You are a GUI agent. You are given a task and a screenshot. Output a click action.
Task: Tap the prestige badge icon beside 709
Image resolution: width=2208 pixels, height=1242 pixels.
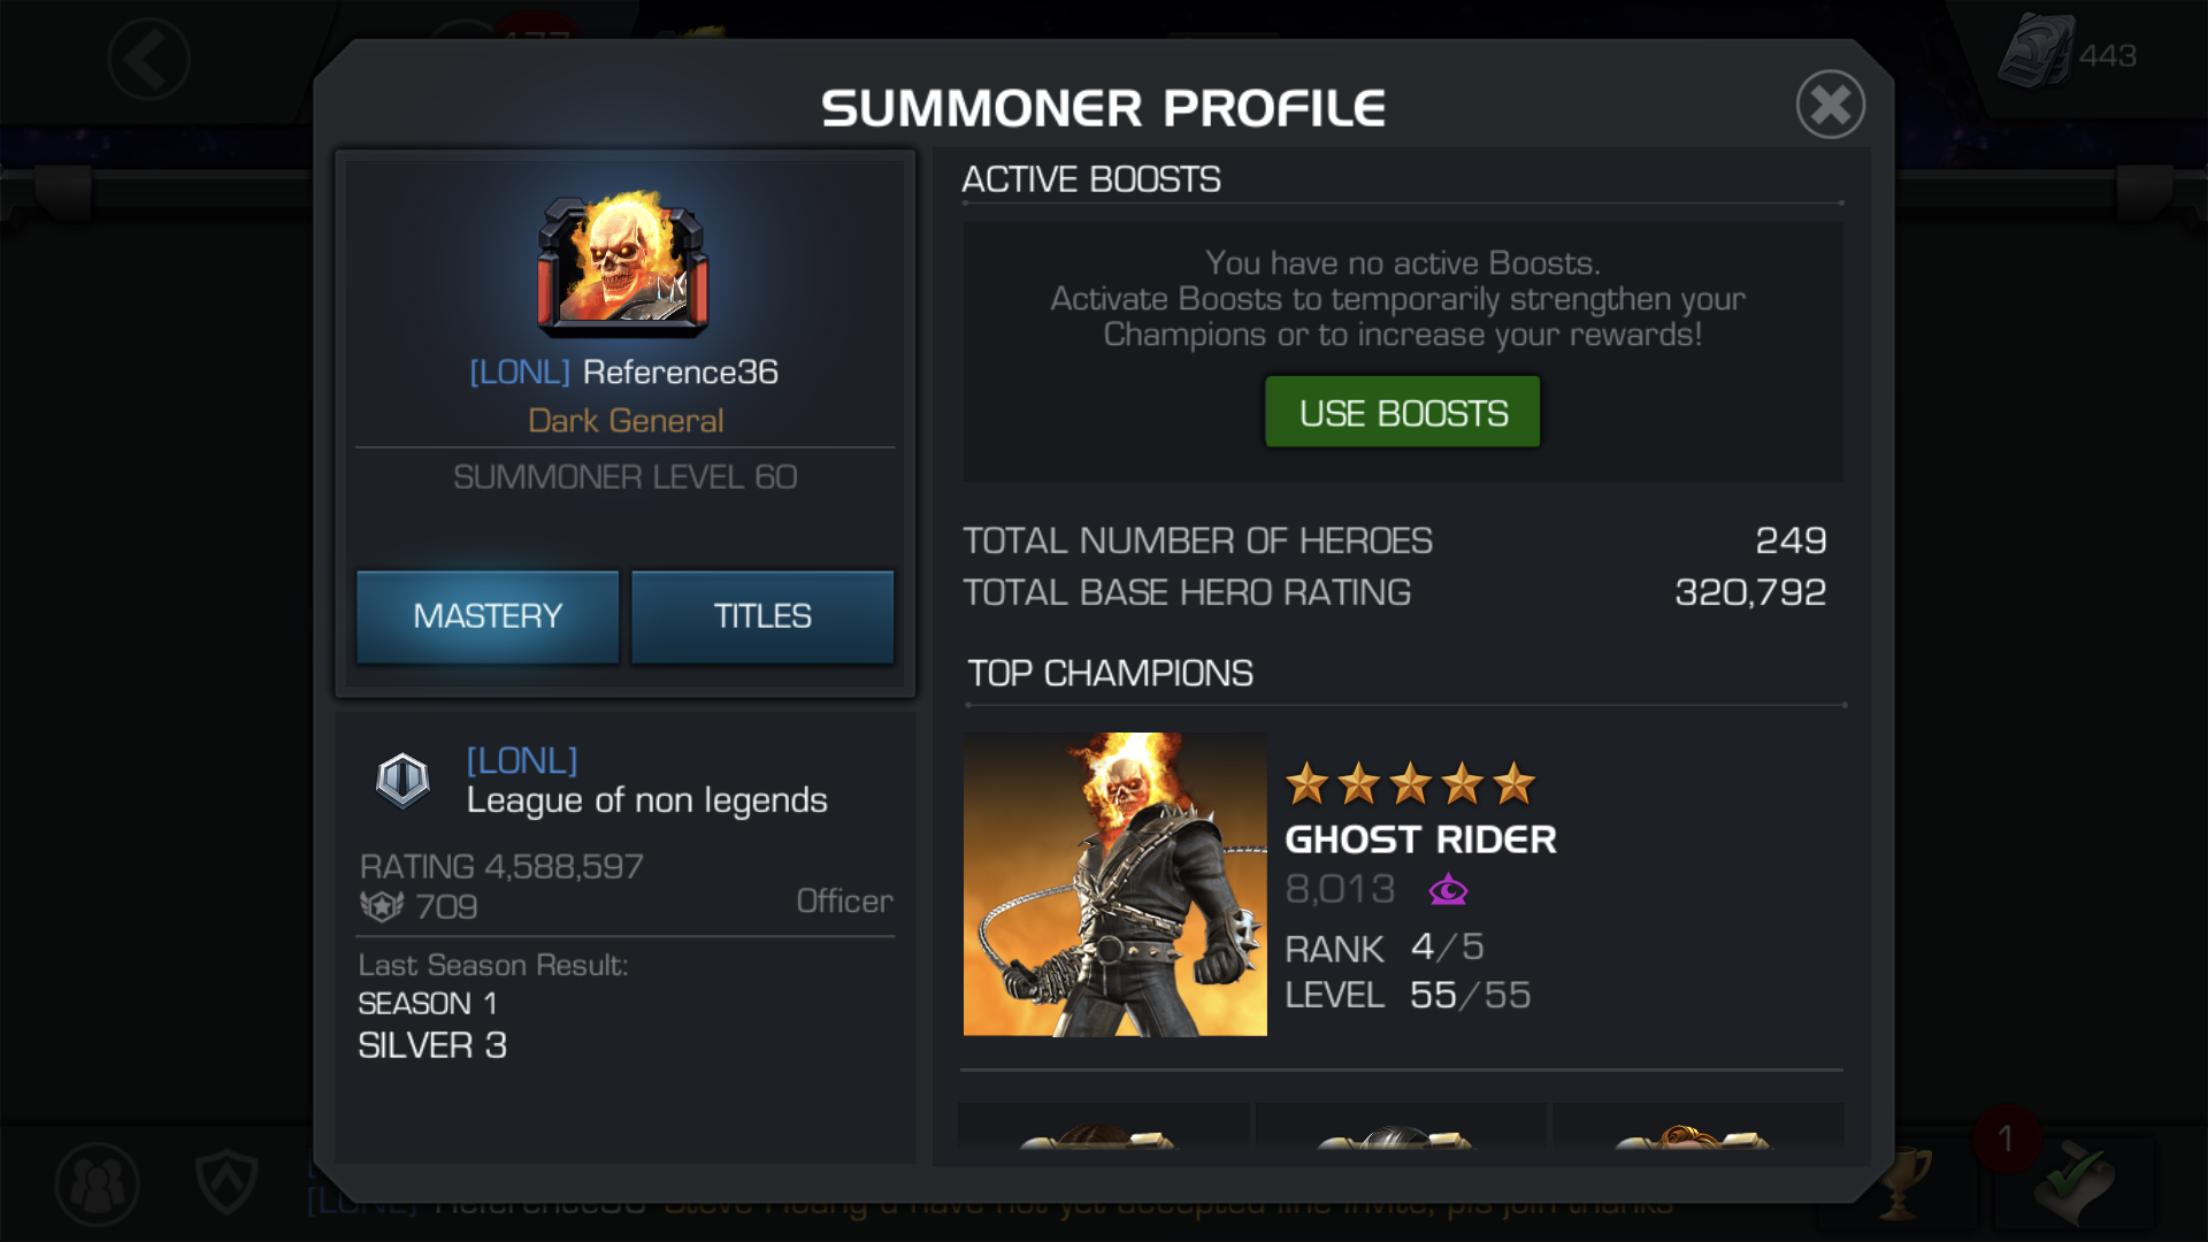[381, 906]
